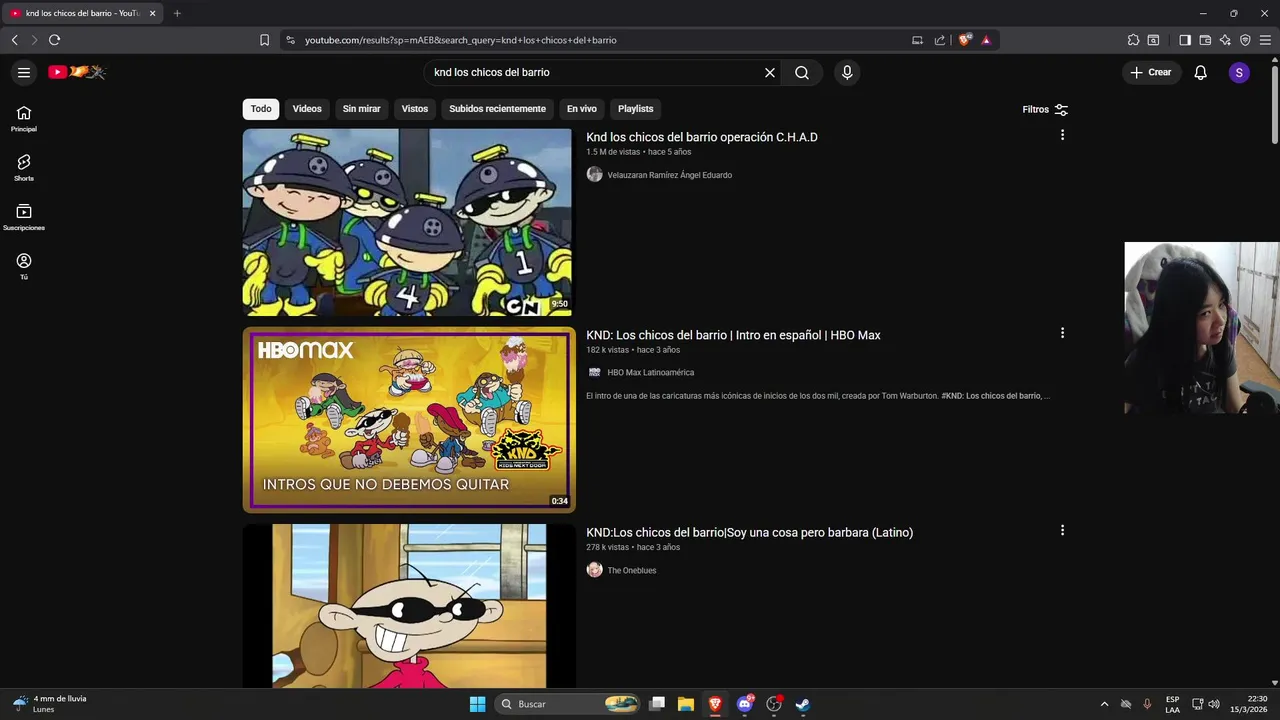Screen dimensions: 1280x720
Task: Go to the YouTube home logo
Action: pyautogui.click(x=77, y=72)
